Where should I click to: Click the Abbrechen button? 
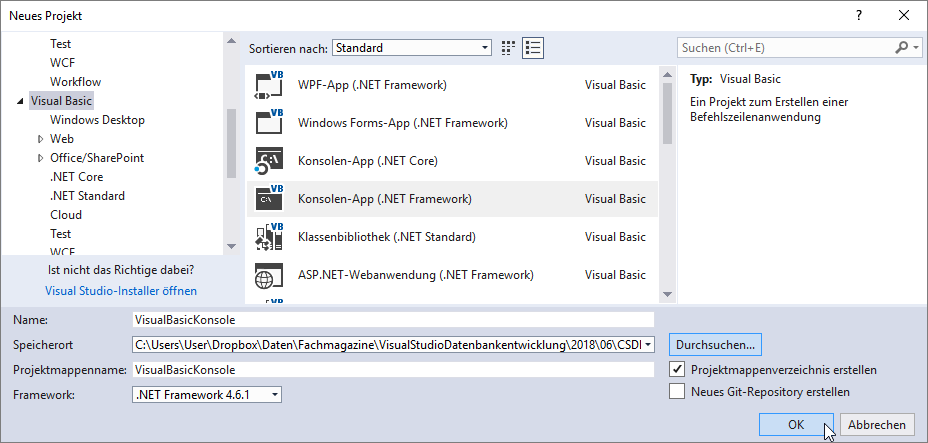pos(877,425)
